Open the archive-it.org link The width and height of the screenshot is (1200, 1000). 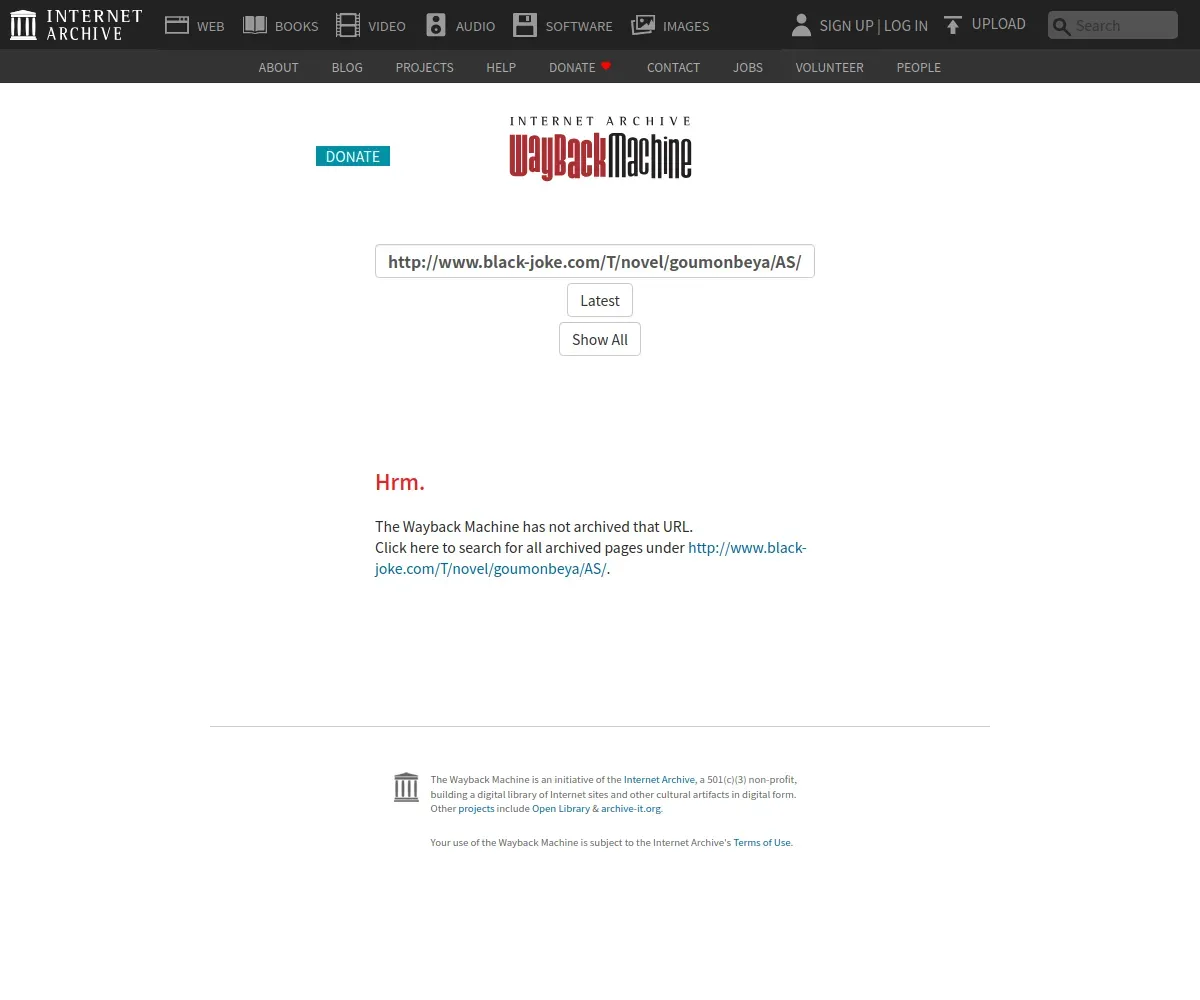631,808
